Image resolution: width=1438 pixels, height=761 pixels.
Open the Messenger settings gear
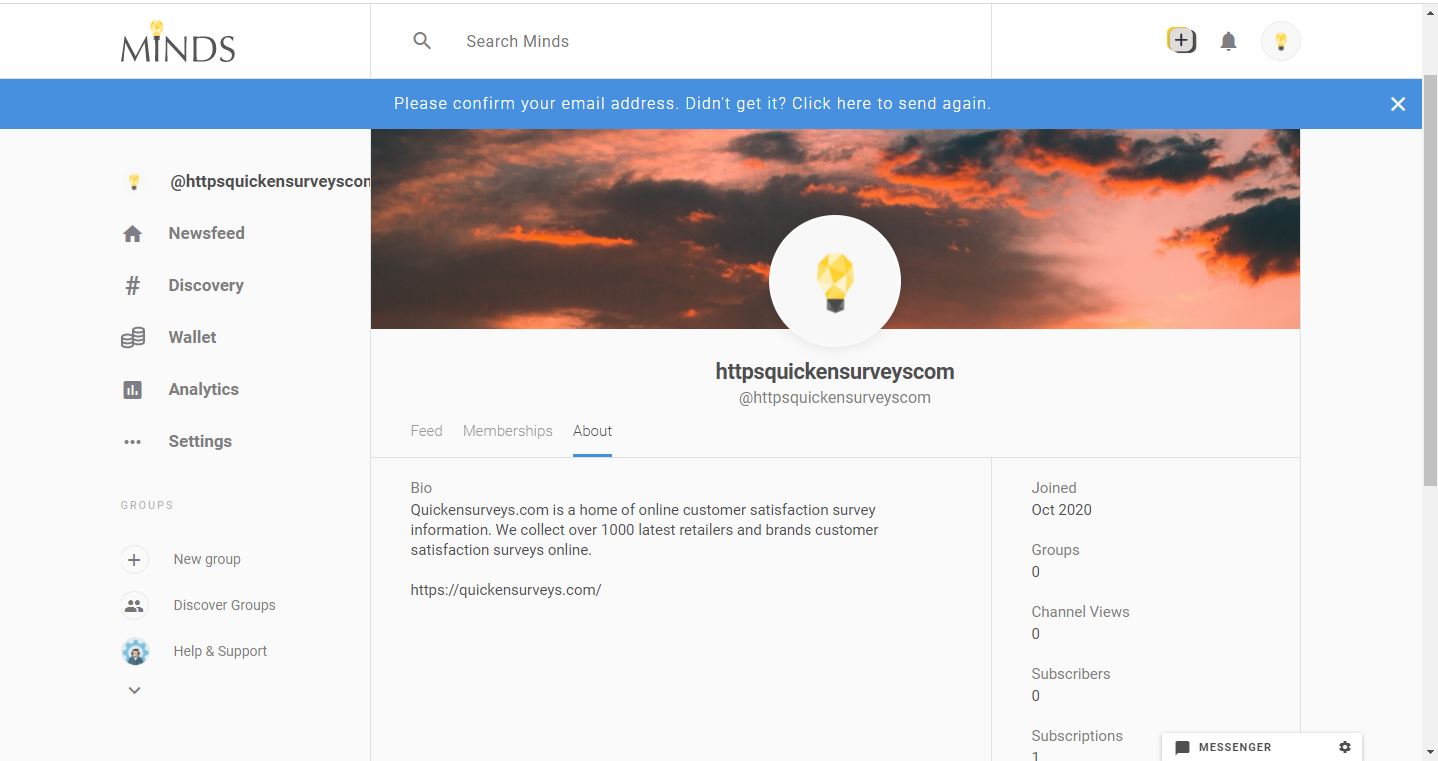(1345, 747)
